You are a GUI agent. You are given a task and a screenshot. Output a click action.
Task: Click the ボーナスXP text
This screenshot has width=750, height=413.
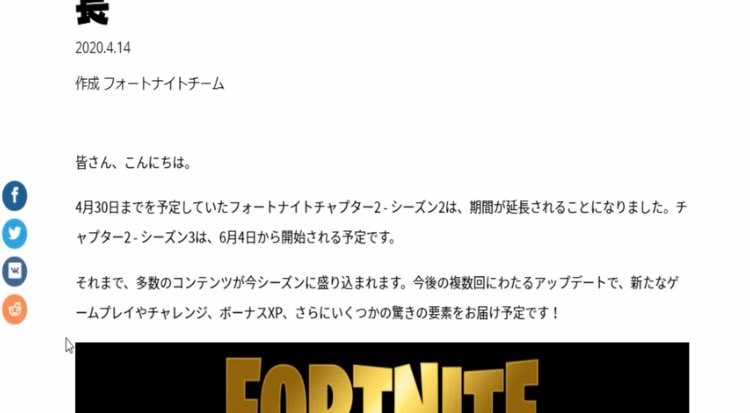251,313
